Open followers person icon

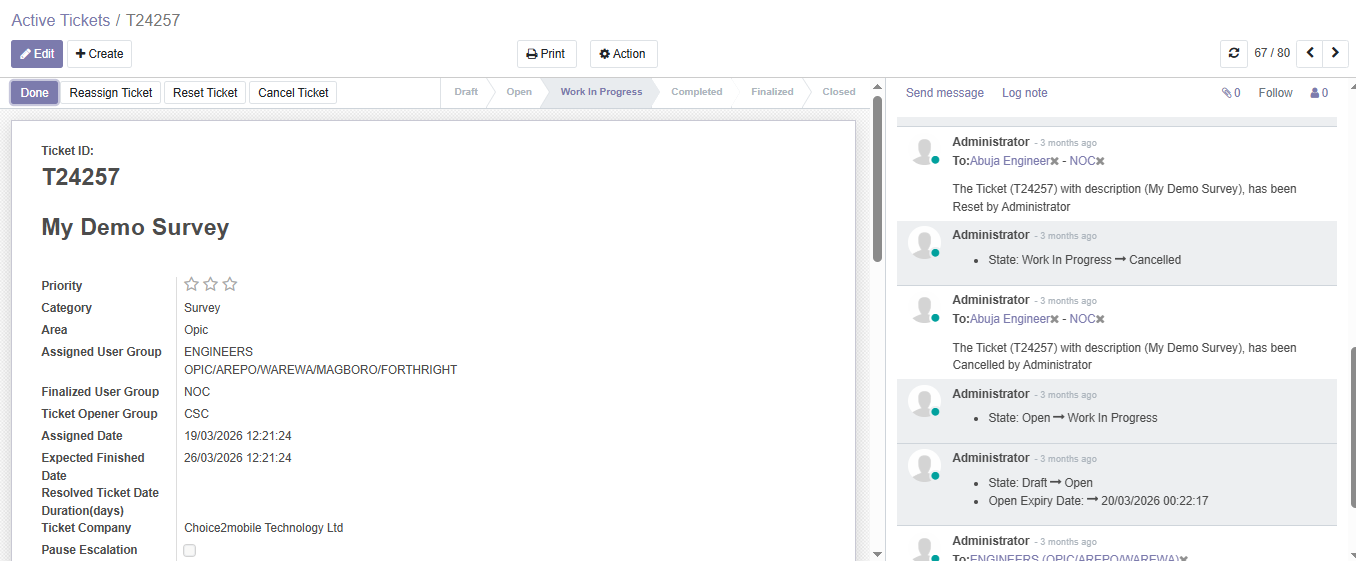[x=1319, y=93]
